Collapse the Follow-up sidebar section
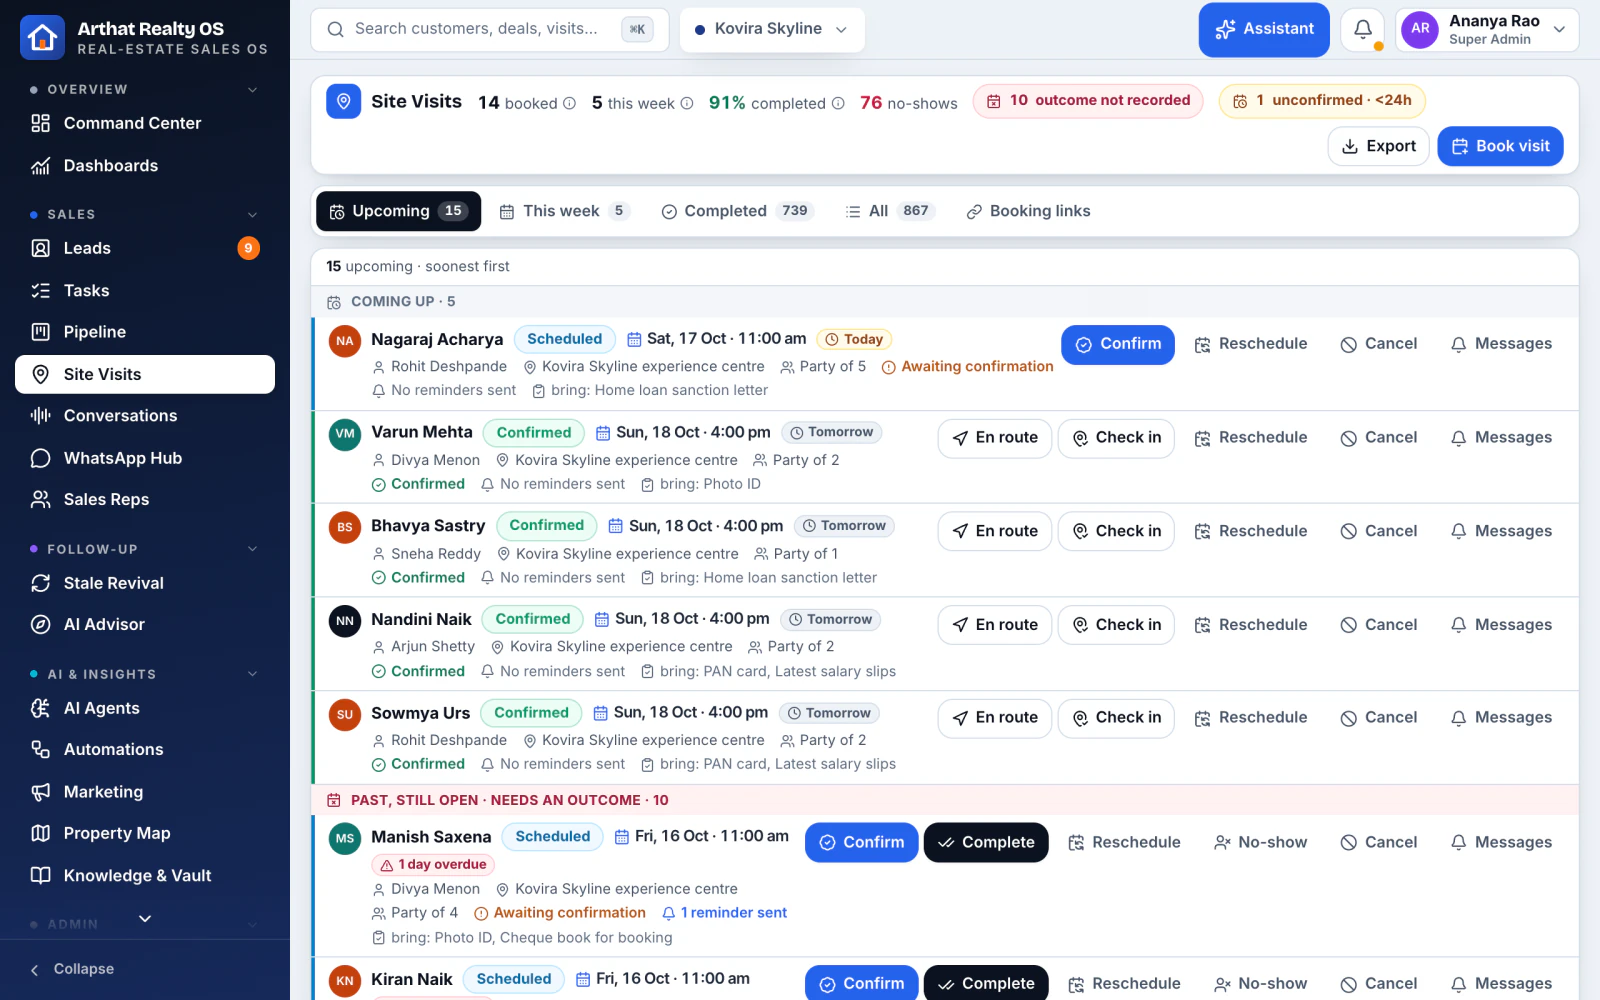This screenshot has width=1600, height=1000. click(x=253, y=549)
